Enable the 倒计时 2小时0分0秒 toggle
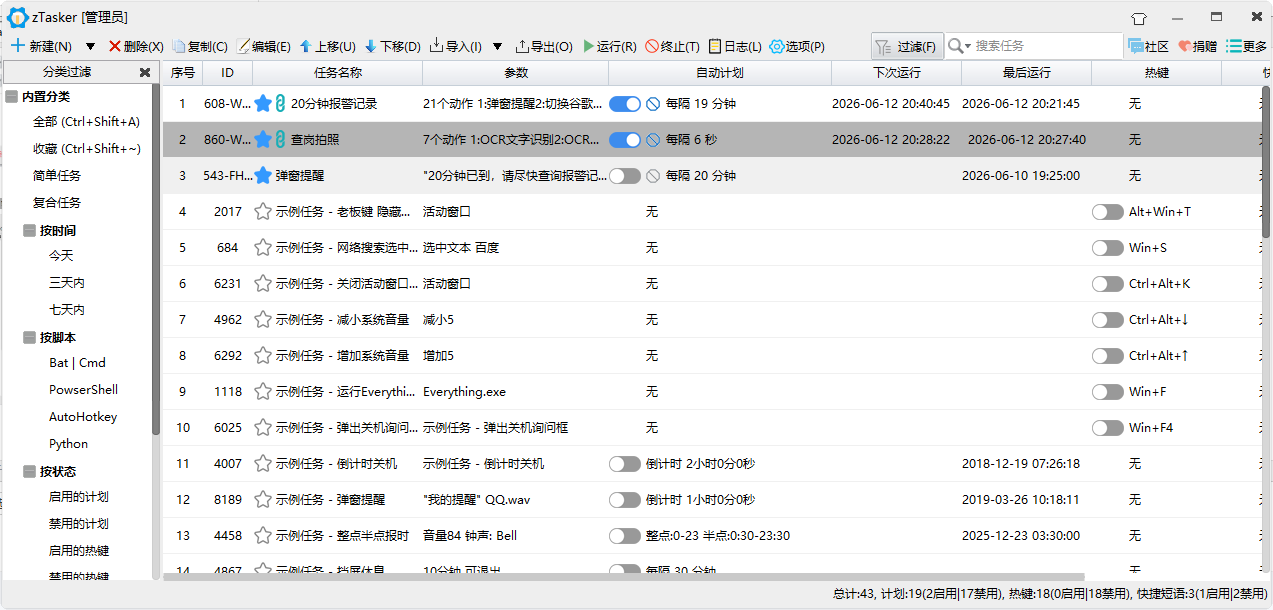 (625, 464)
